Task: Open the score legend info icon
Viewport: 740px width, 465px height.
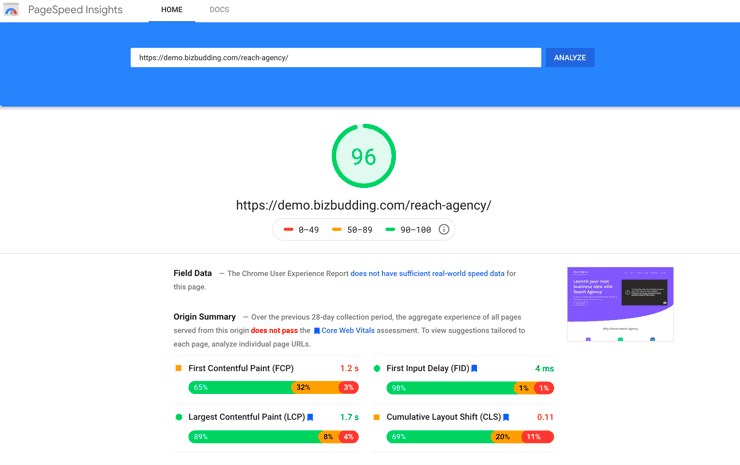Action: pyautogui.click(x=444, y=229)
